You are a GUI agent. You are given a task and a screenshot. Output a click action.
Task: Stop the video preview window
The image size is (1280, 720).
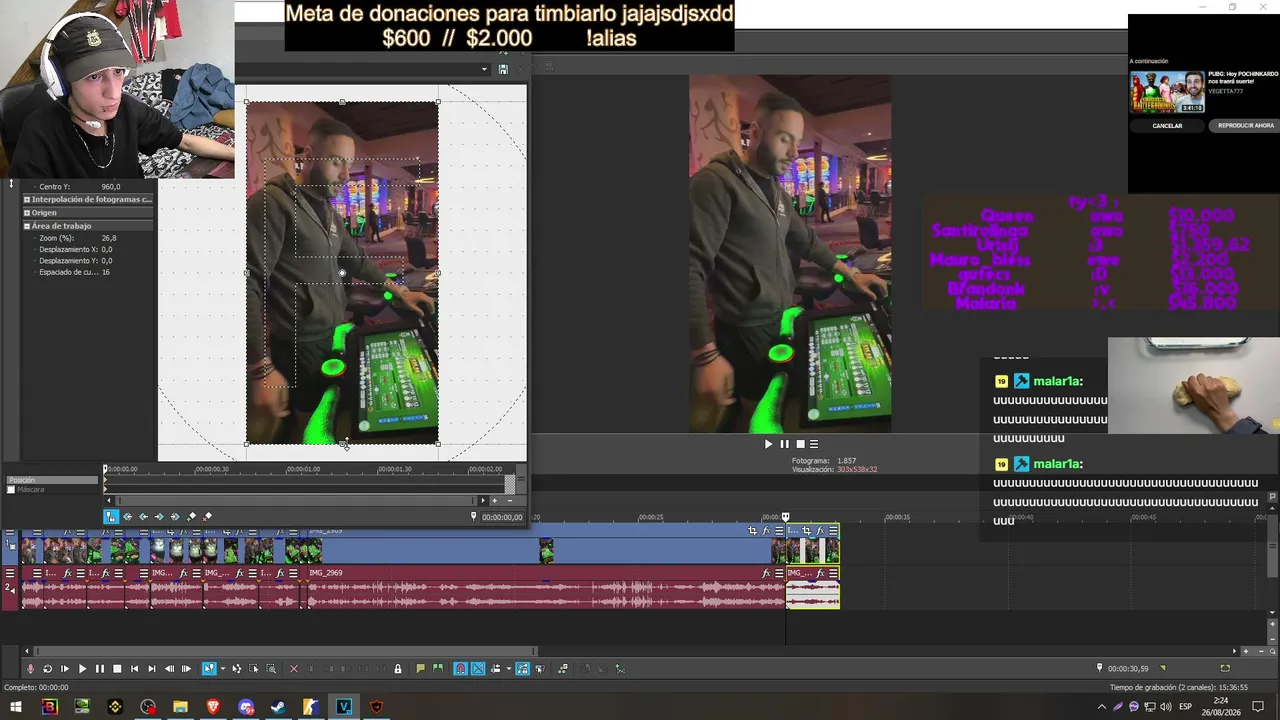(799, 444)
